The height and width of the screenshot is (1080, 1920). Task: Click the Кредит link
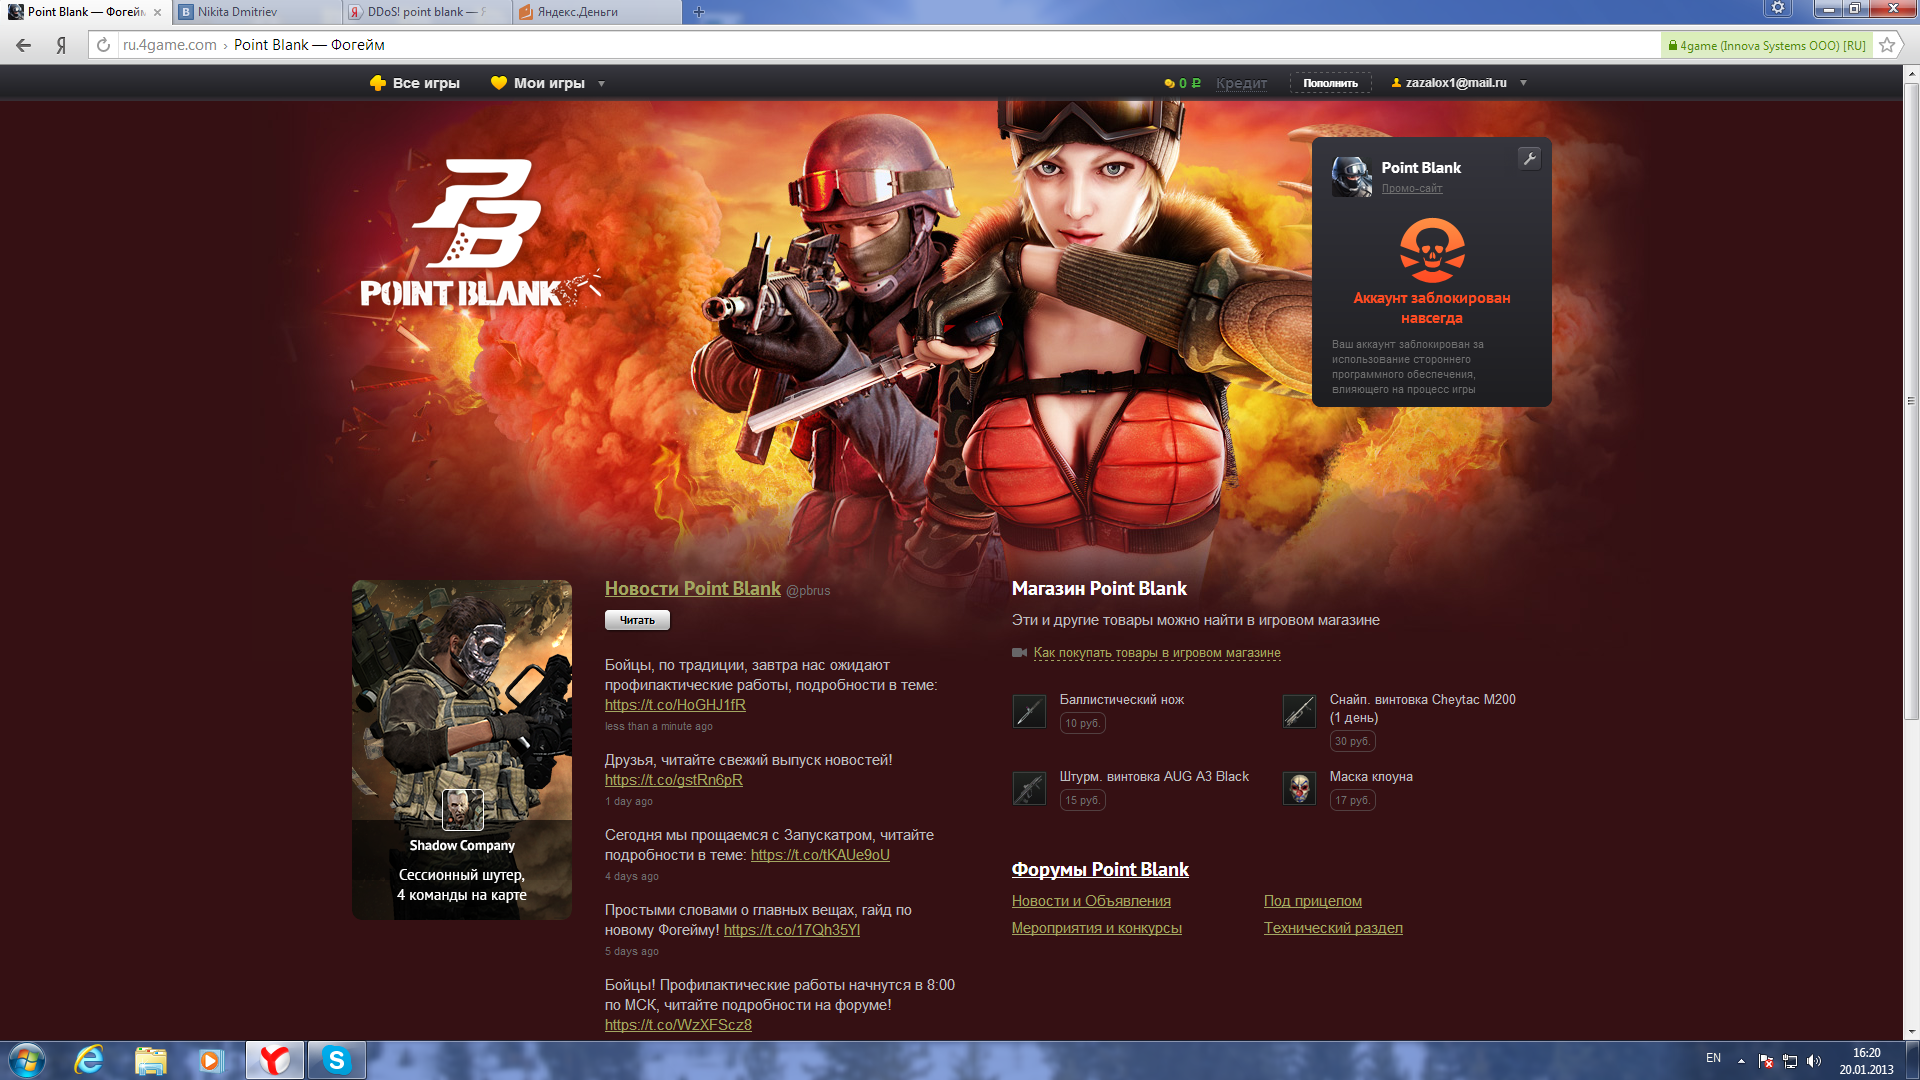[1241, 83]
